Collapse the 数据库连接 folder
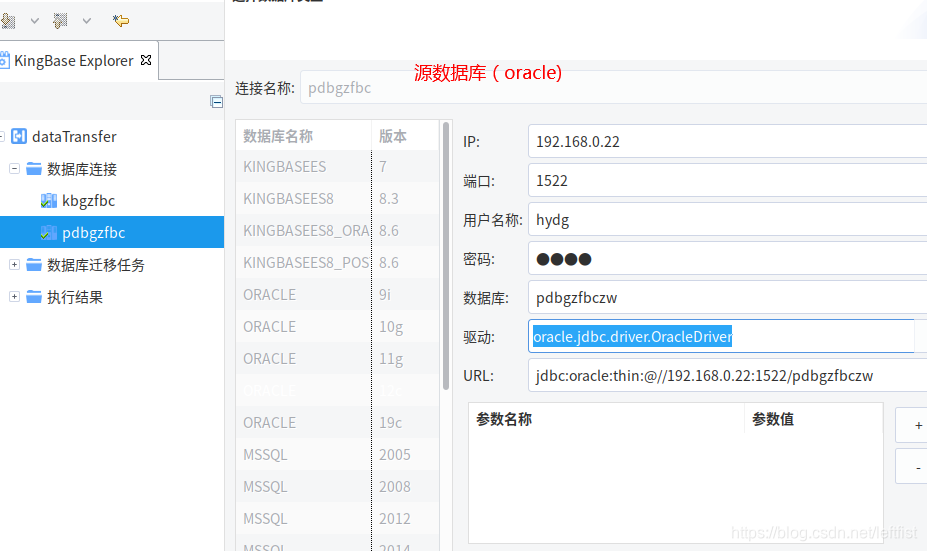 [14, 168]
